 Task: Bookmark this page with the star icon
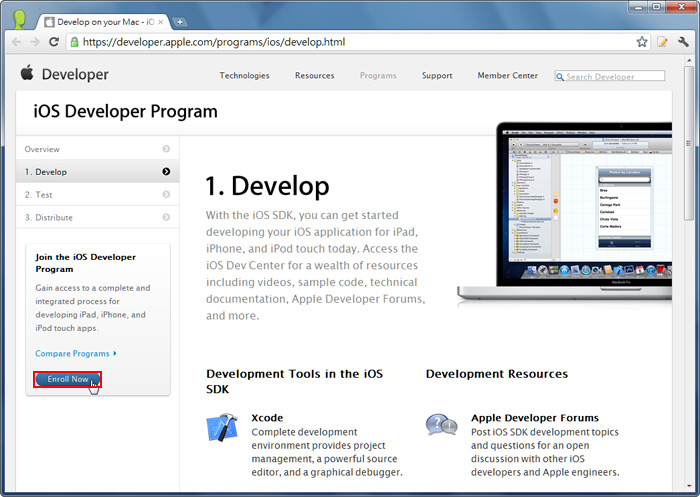(x=642, y=42)
